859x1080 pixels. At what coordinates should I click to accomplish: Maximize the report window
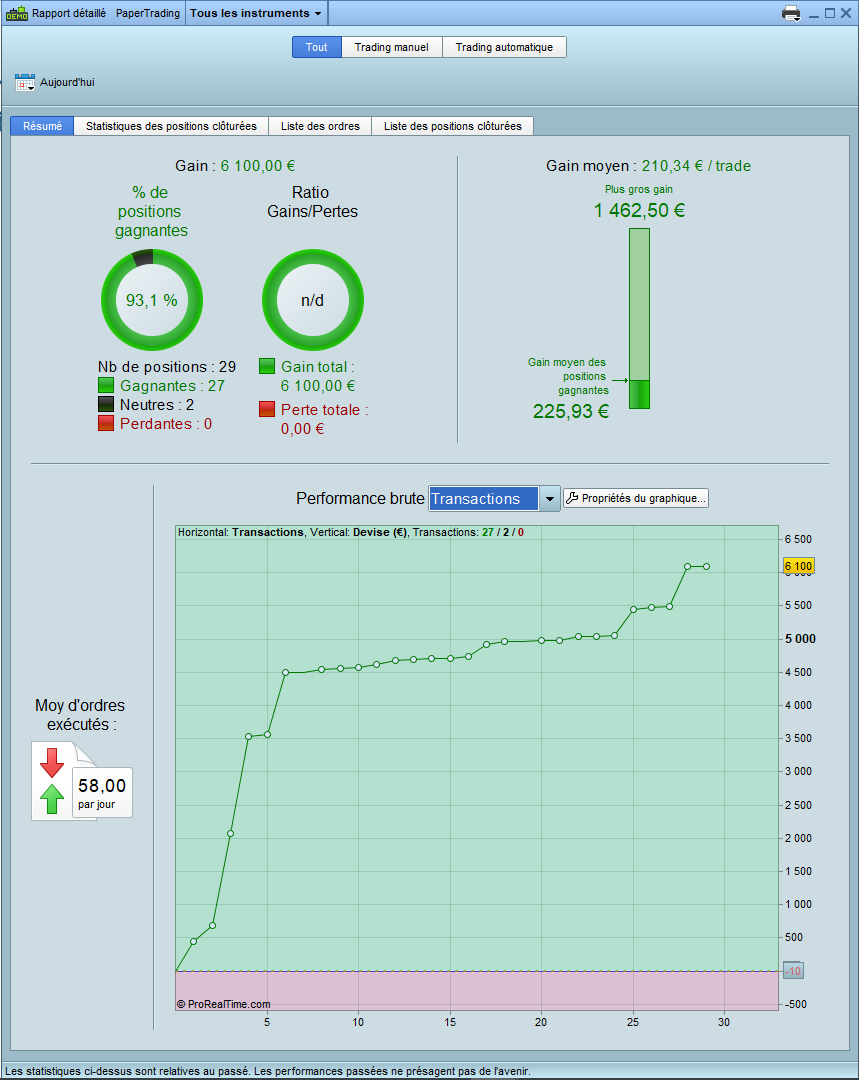(830, 13)
